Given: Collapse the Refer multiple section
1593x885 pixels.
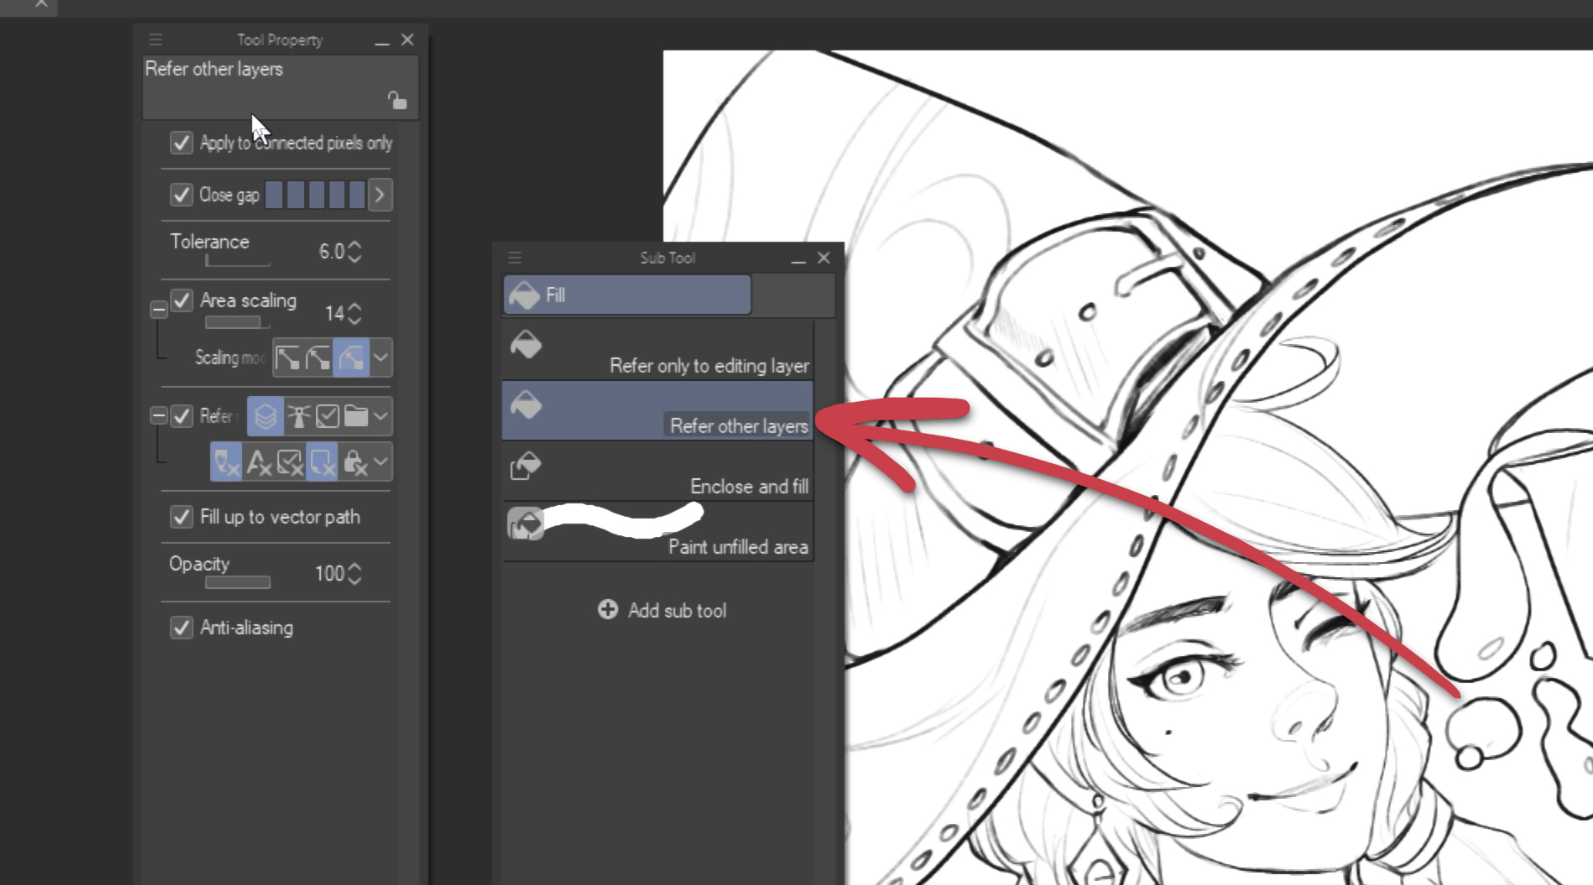Looking at the screenshot, I should (x=158, y=415).
